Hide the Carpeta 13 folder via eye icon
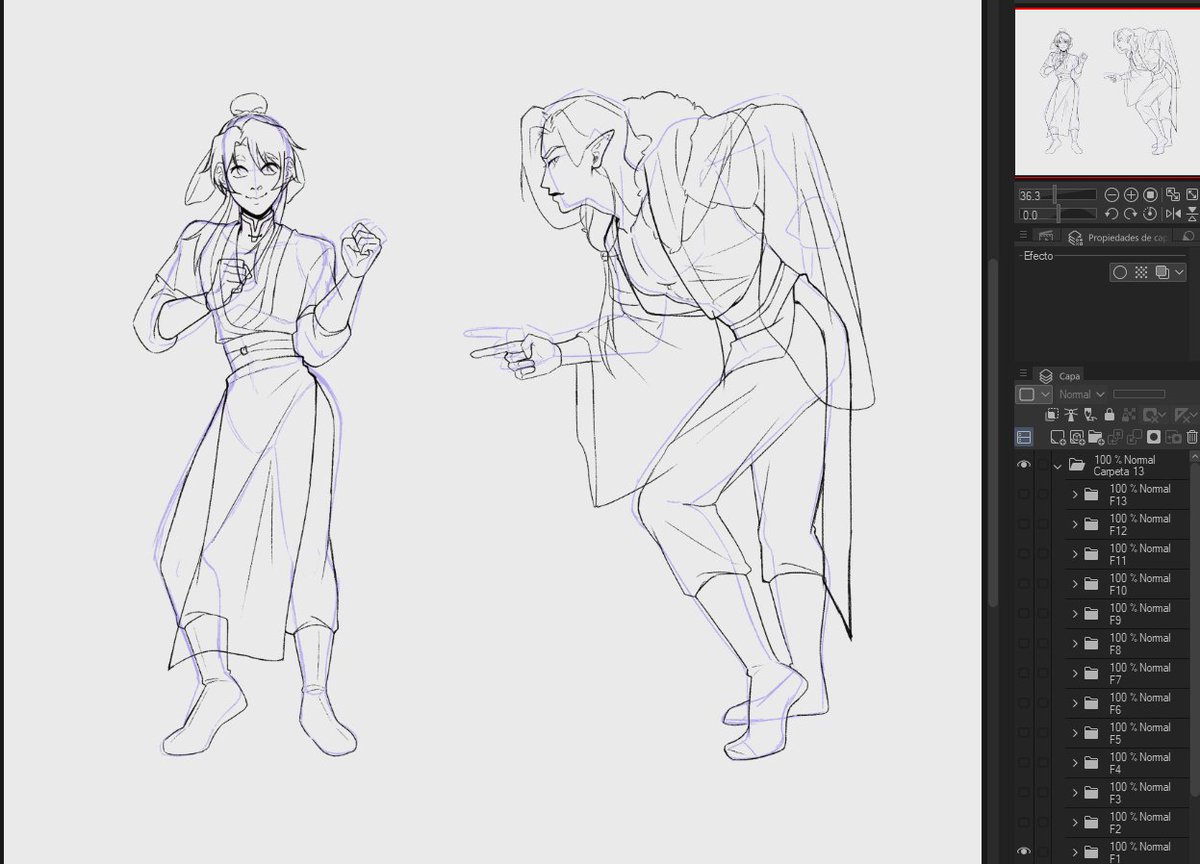The image size is (1200, 864). 1024,465
